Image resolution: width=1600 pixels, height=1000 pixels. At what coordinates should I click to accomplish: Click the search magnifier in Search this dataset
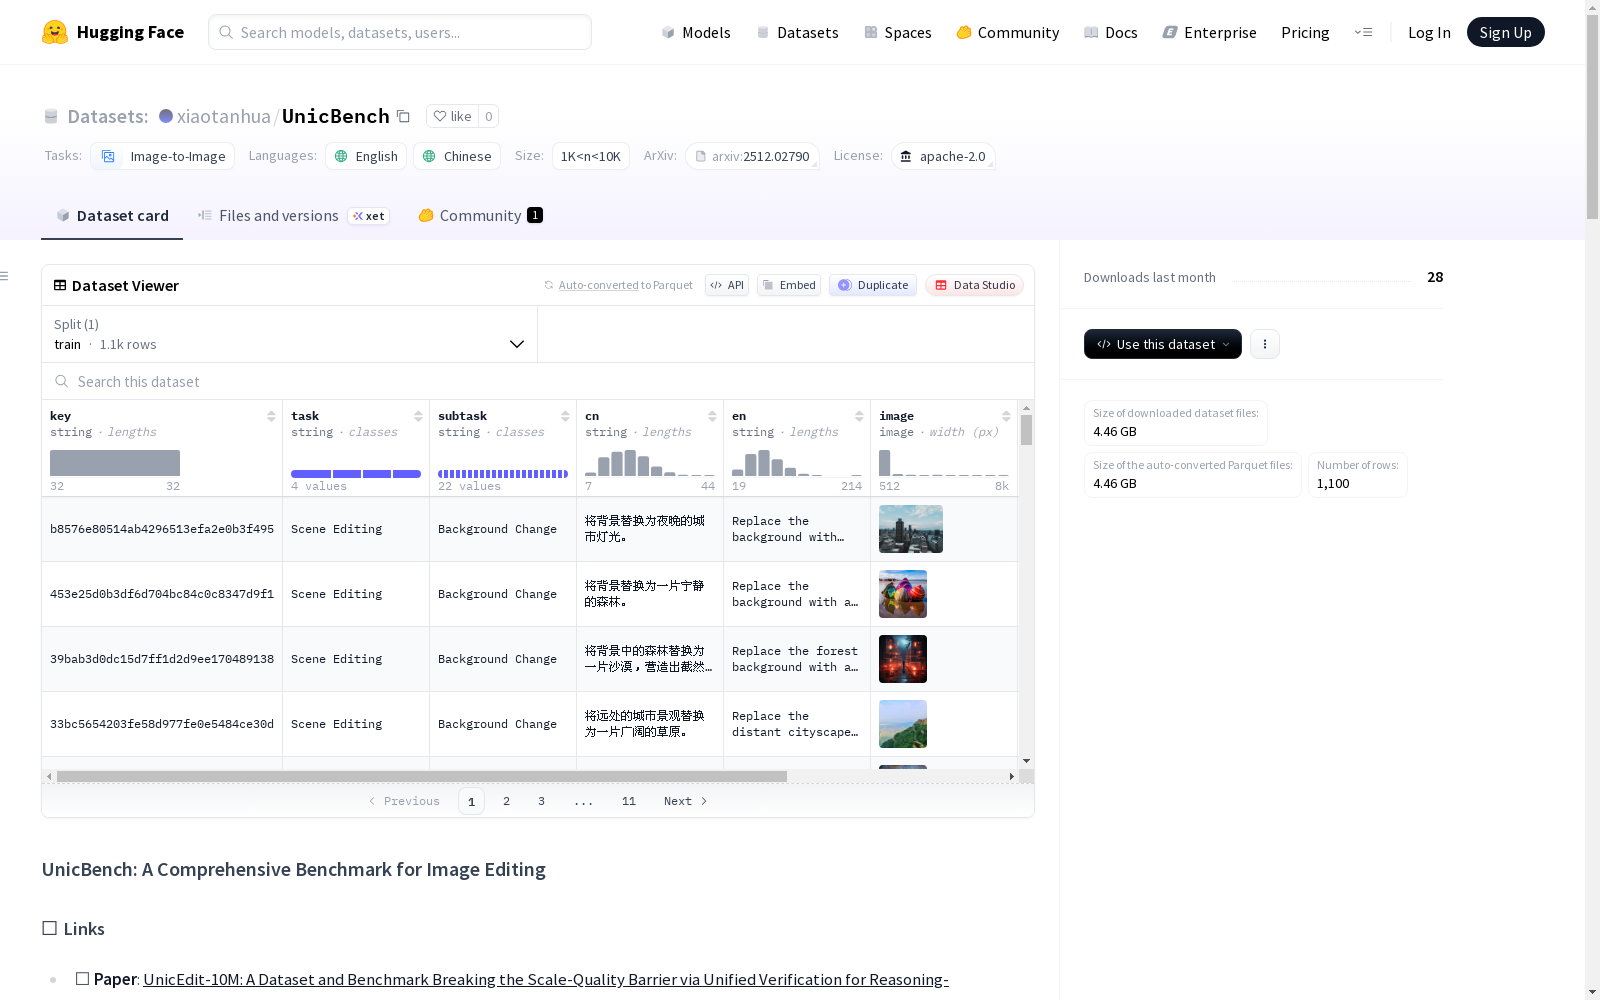[x=62, y=381]
